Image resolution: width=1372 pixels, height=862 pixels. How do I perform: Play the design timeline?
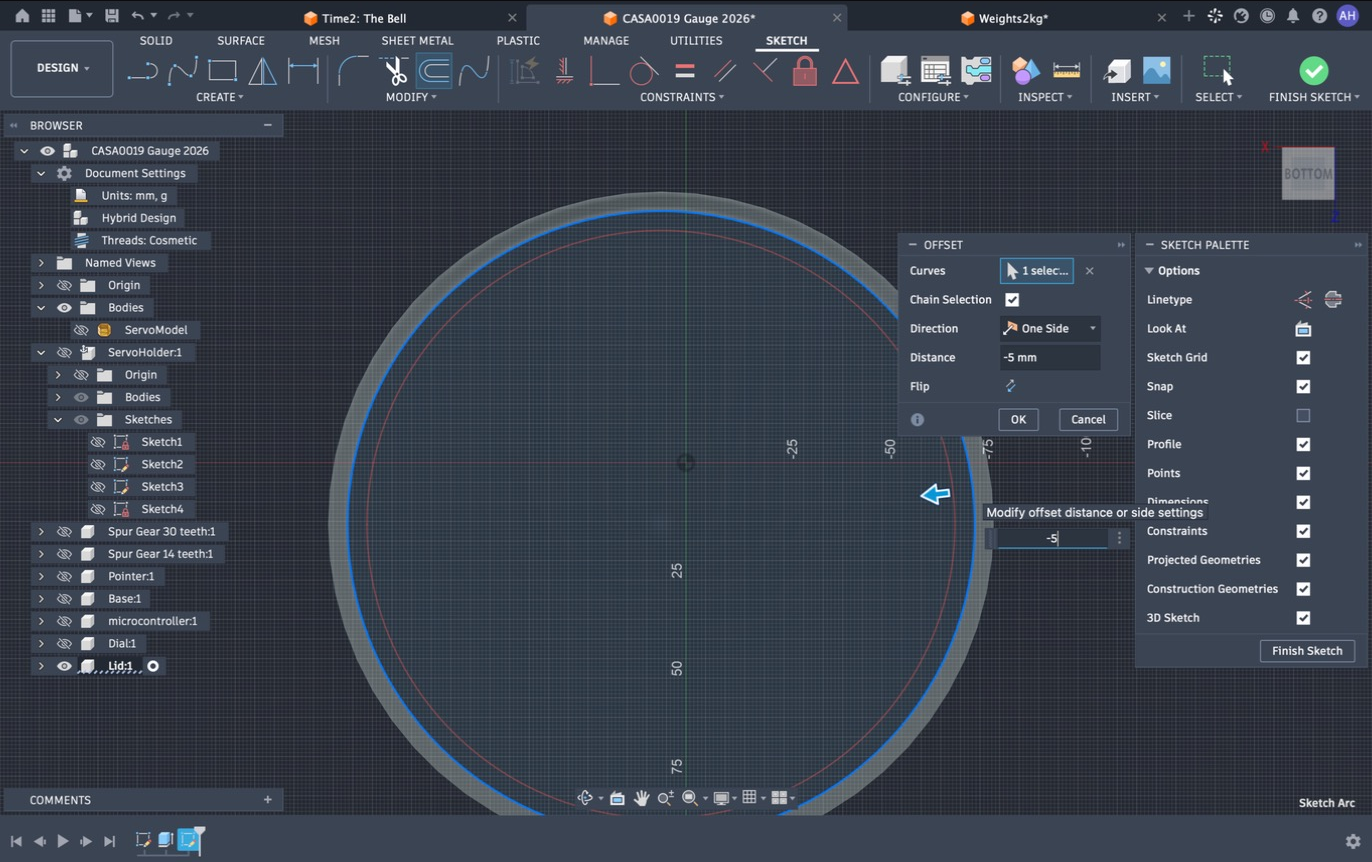tap(62, 841)
